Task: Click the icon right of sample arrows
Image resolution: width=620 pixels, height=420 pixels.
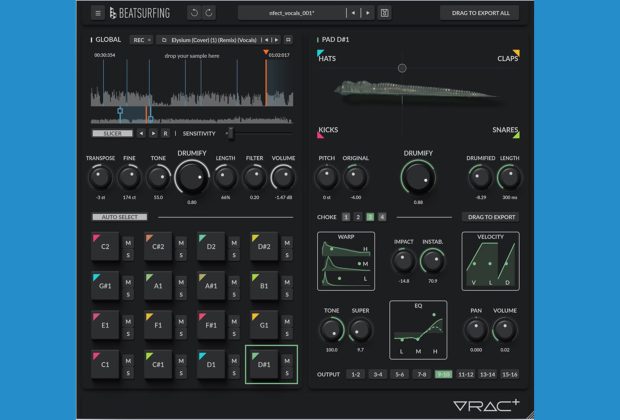Action: pos(288,40)
